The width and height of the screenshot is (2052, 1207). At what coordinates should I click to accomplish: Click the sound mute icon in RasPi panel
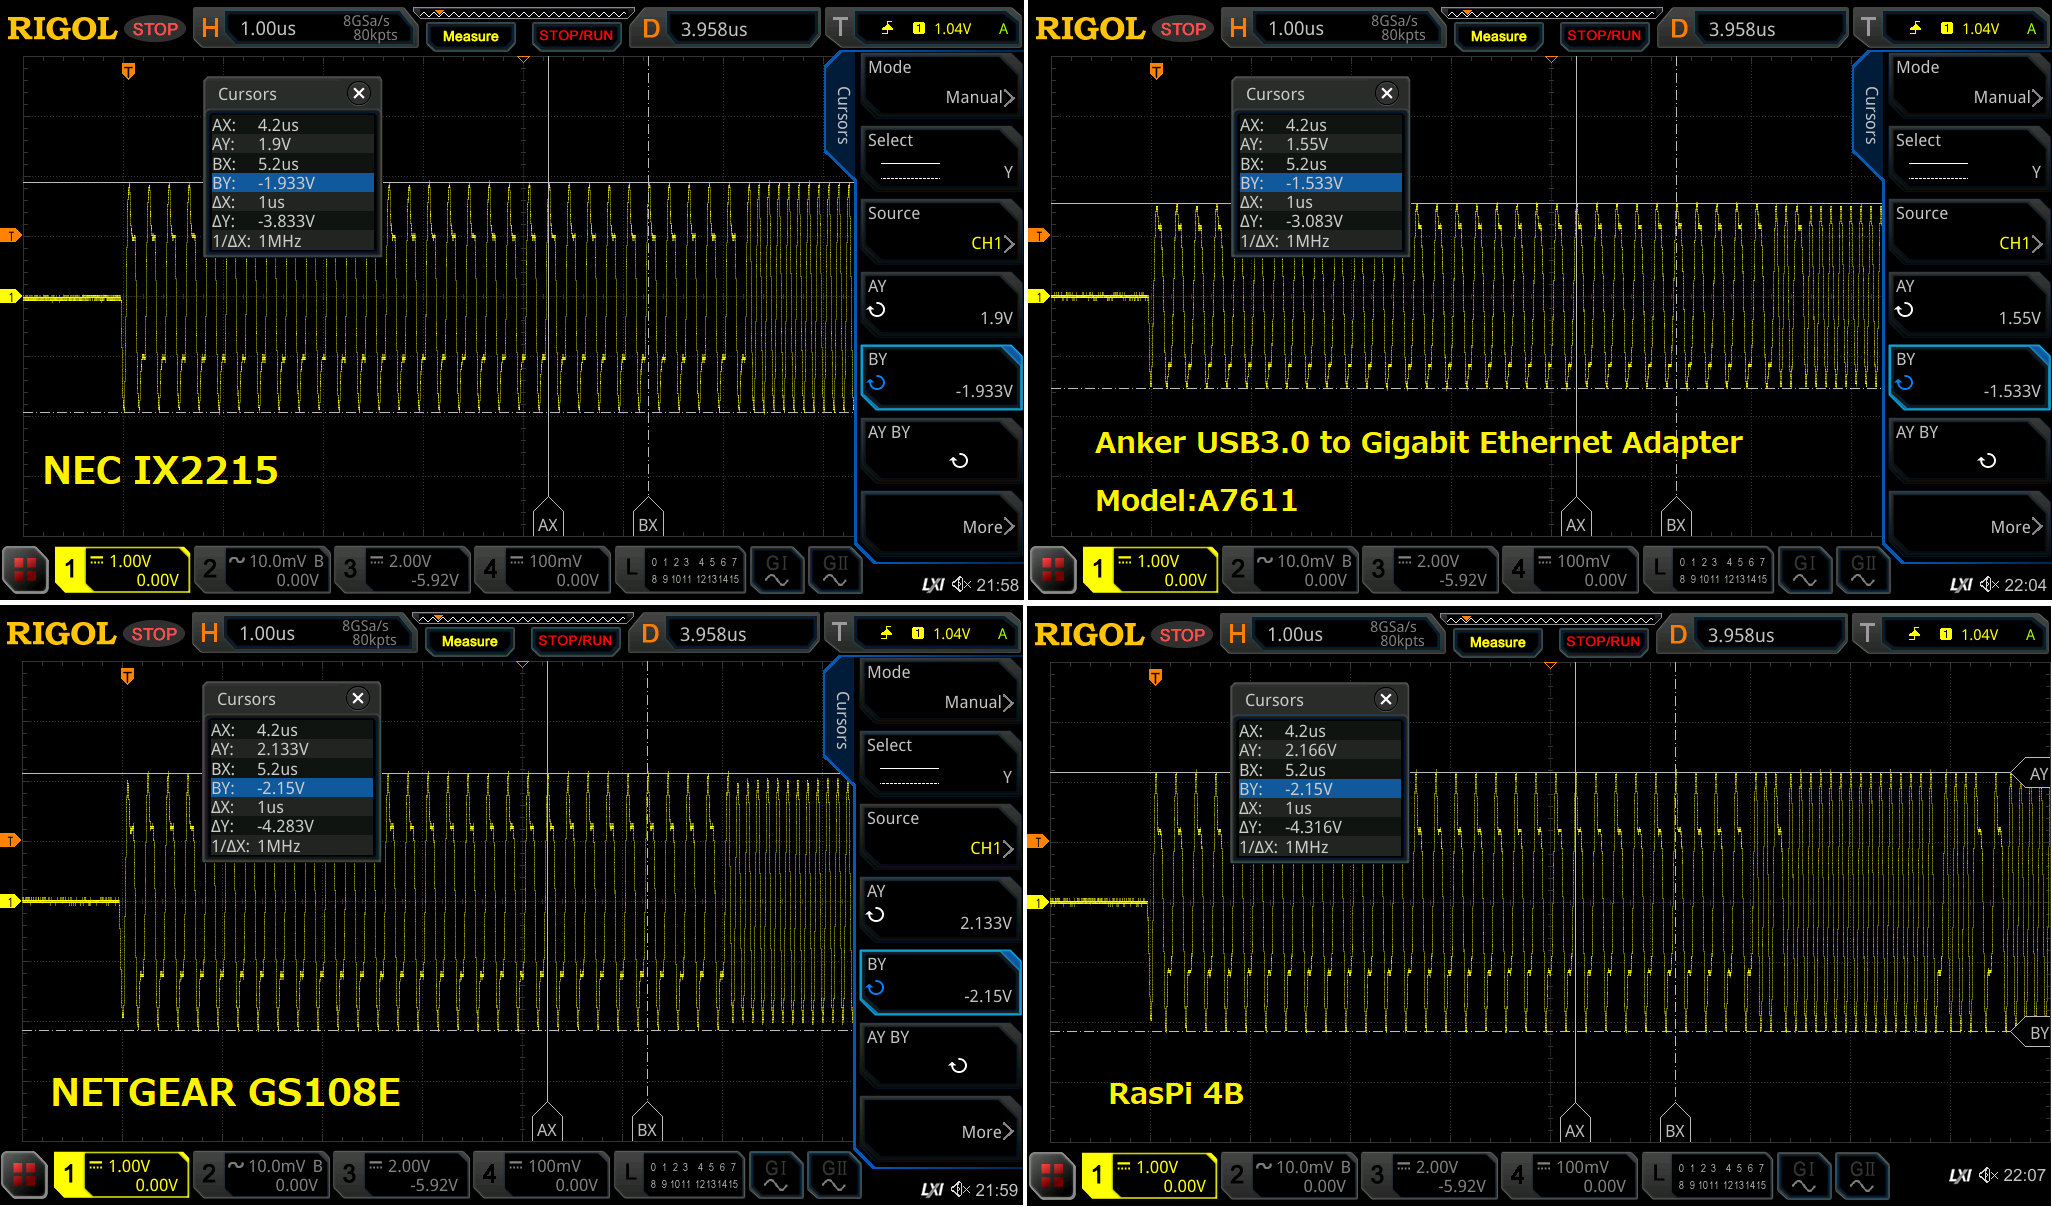pos(1988,1175)
